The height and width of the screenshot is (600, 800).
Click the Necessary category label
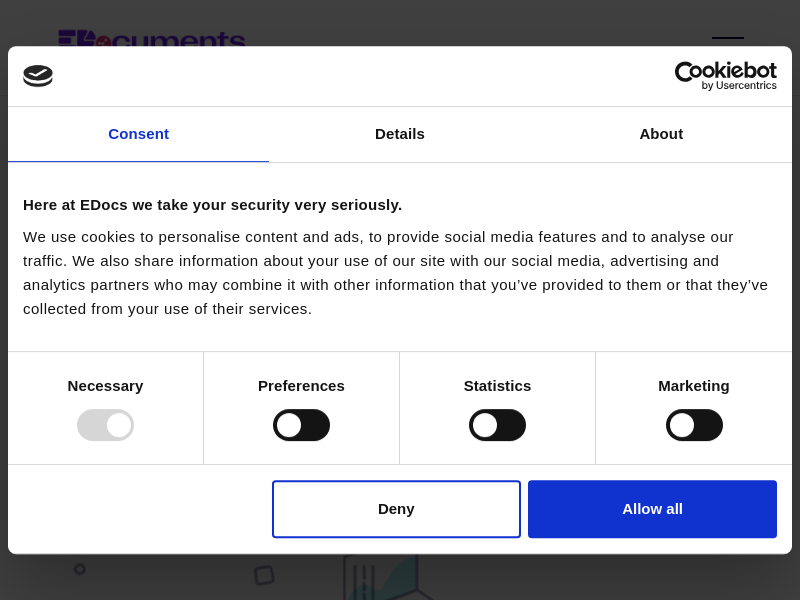[x=105, y=386]
